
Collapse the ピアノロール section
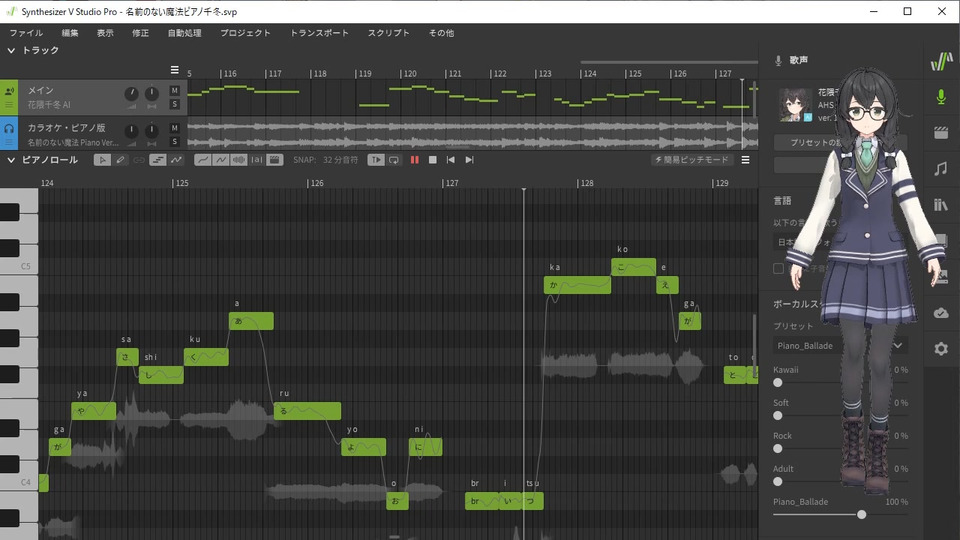[11, 160]
